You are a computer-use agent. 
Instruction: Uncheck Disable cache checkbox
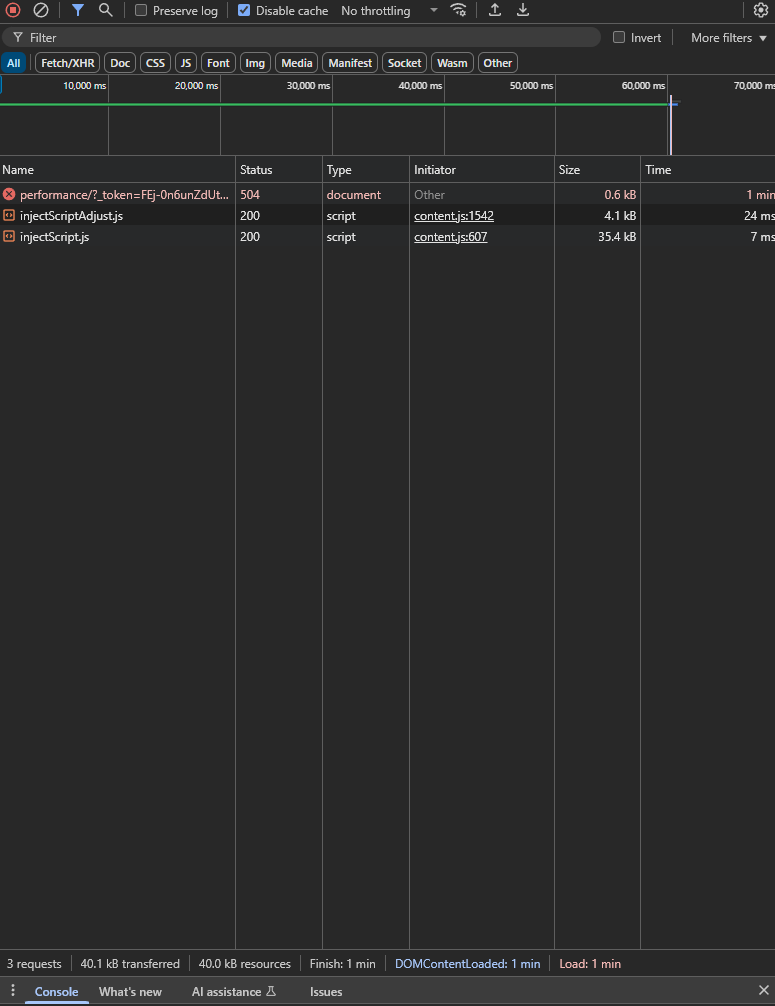[x=244, y=10]
